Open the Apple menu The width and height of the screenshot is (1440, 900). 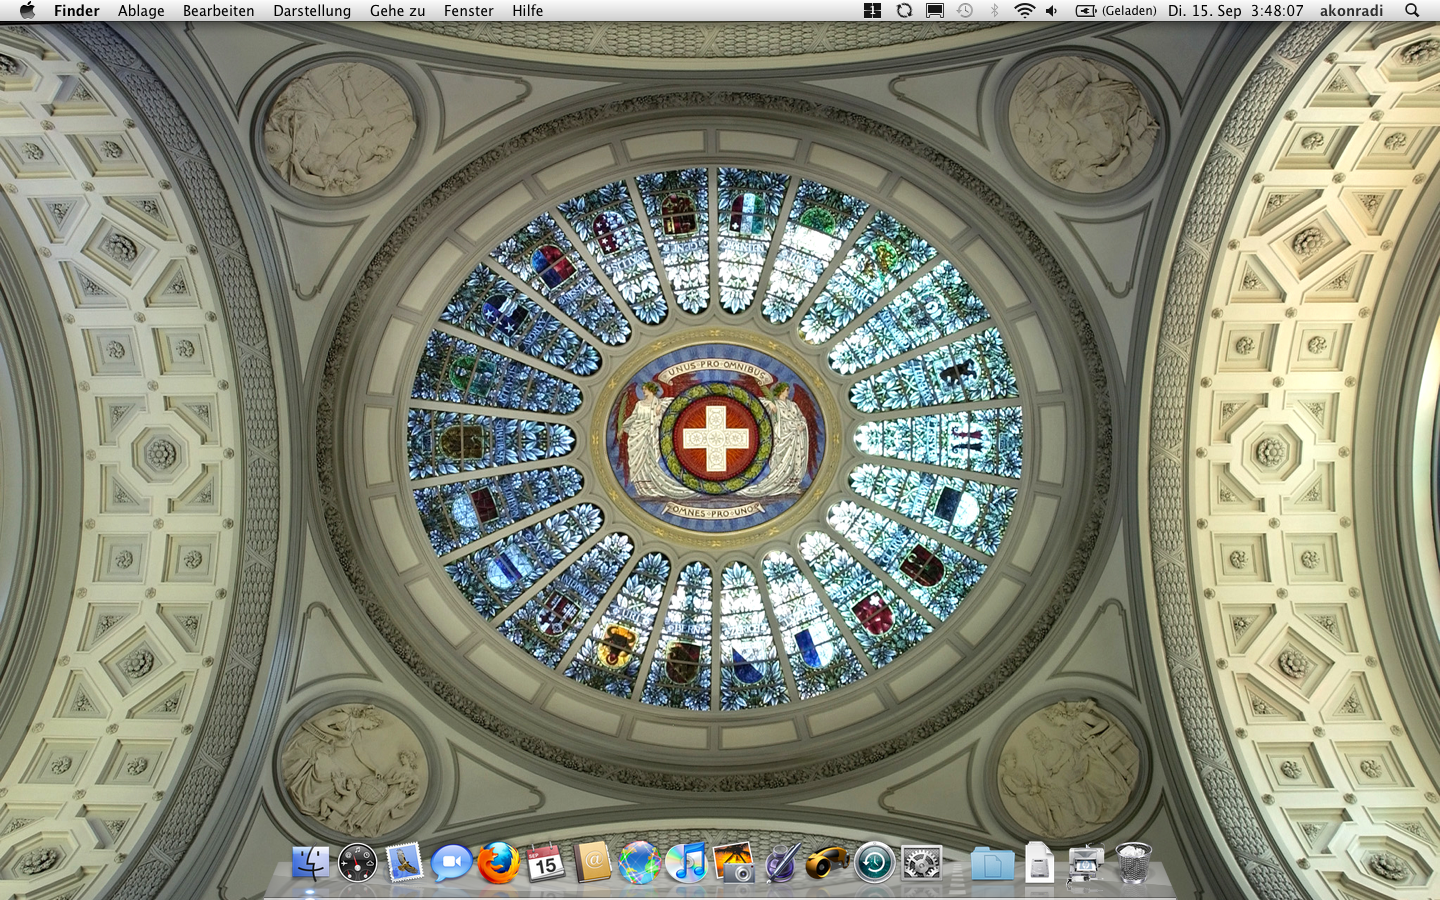[x=27, y=10]
